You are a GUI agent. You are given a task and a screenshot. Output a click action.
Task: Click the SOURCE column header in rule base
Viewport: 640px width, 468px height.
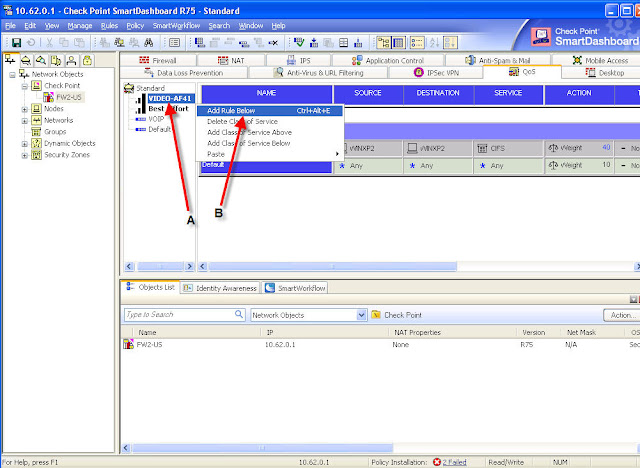368,93
